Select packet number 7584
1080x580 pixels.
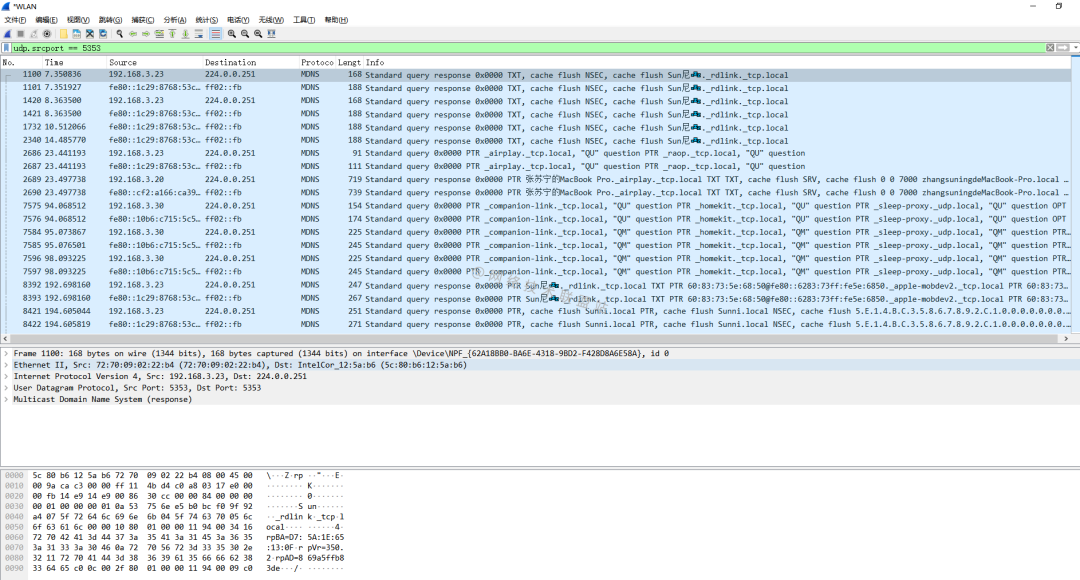[535, 232]
